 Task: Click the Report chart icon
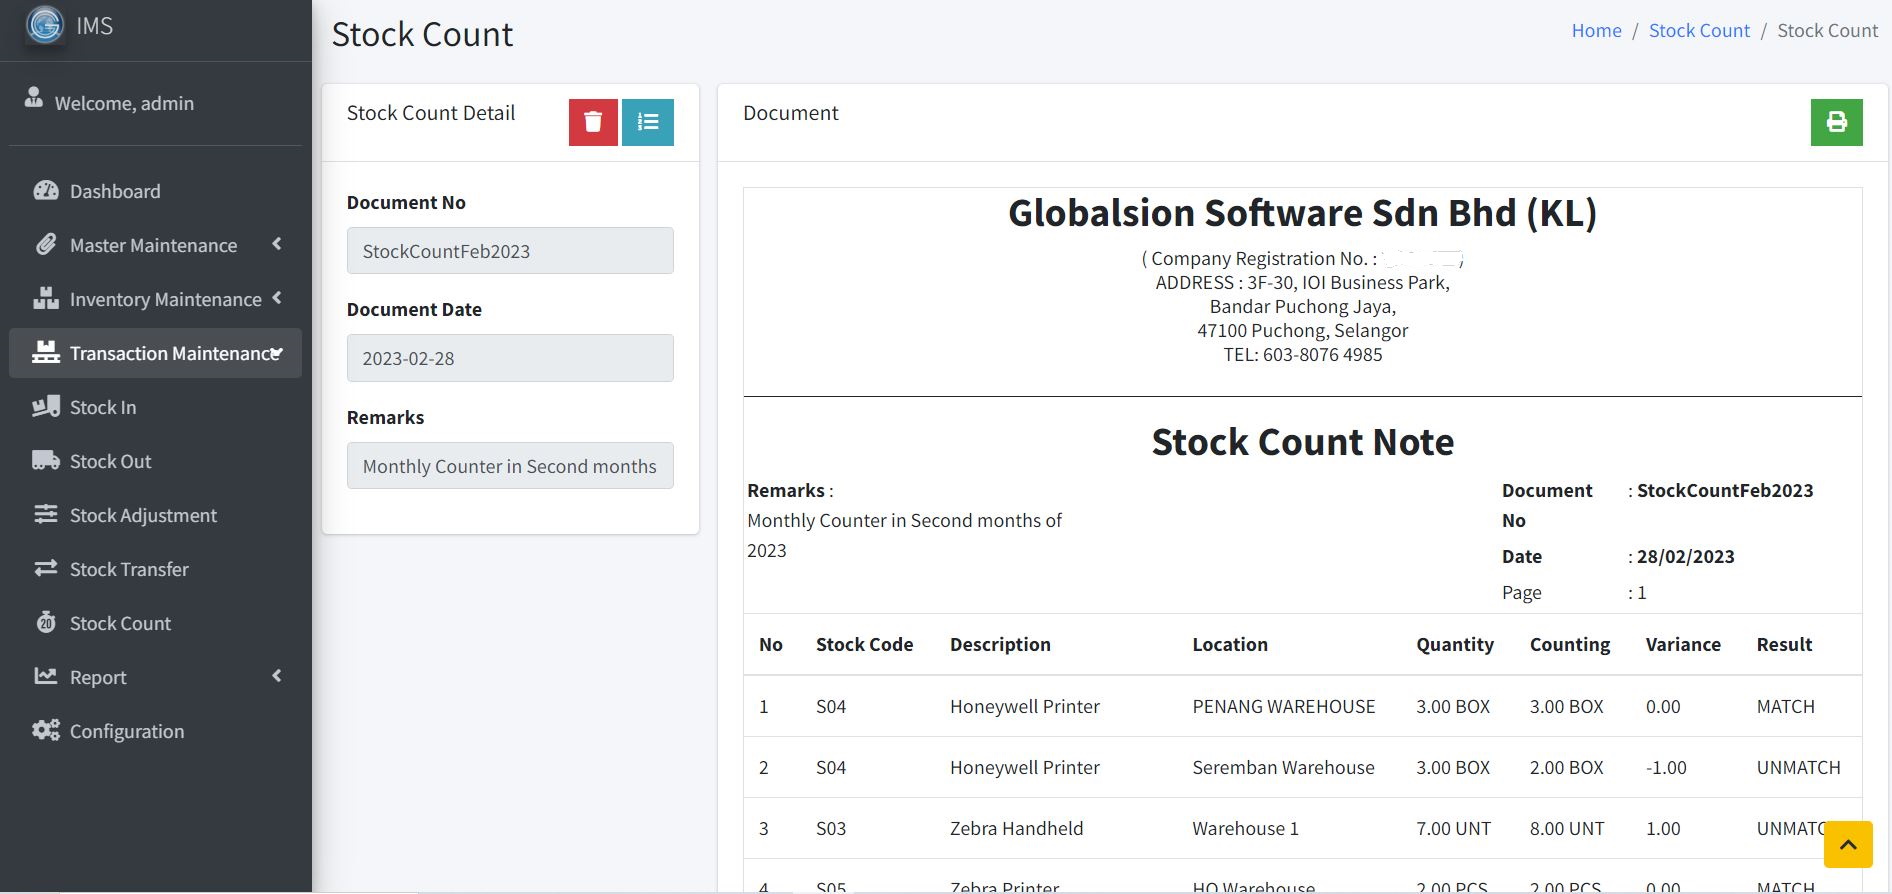tap(46, 676)
